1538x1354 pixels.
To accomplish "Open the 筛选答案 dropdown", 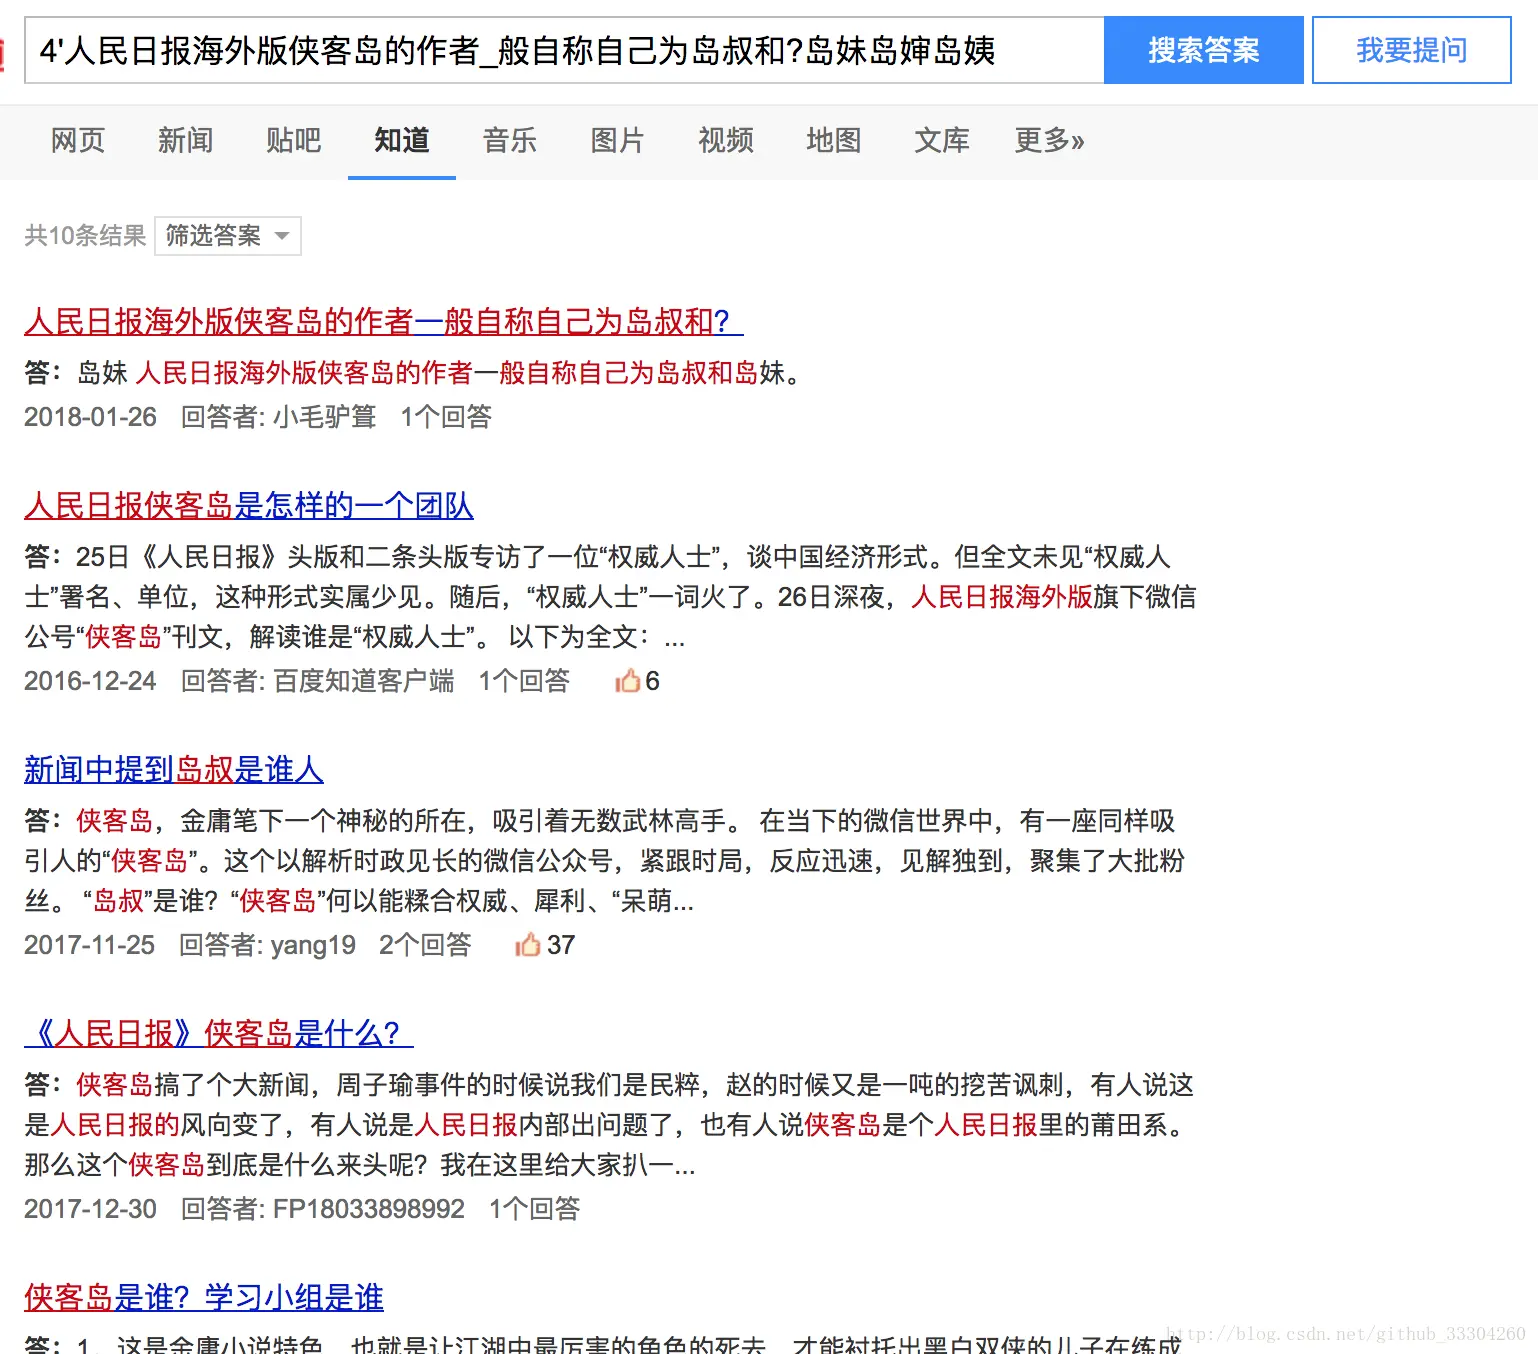I will (228, 236).
